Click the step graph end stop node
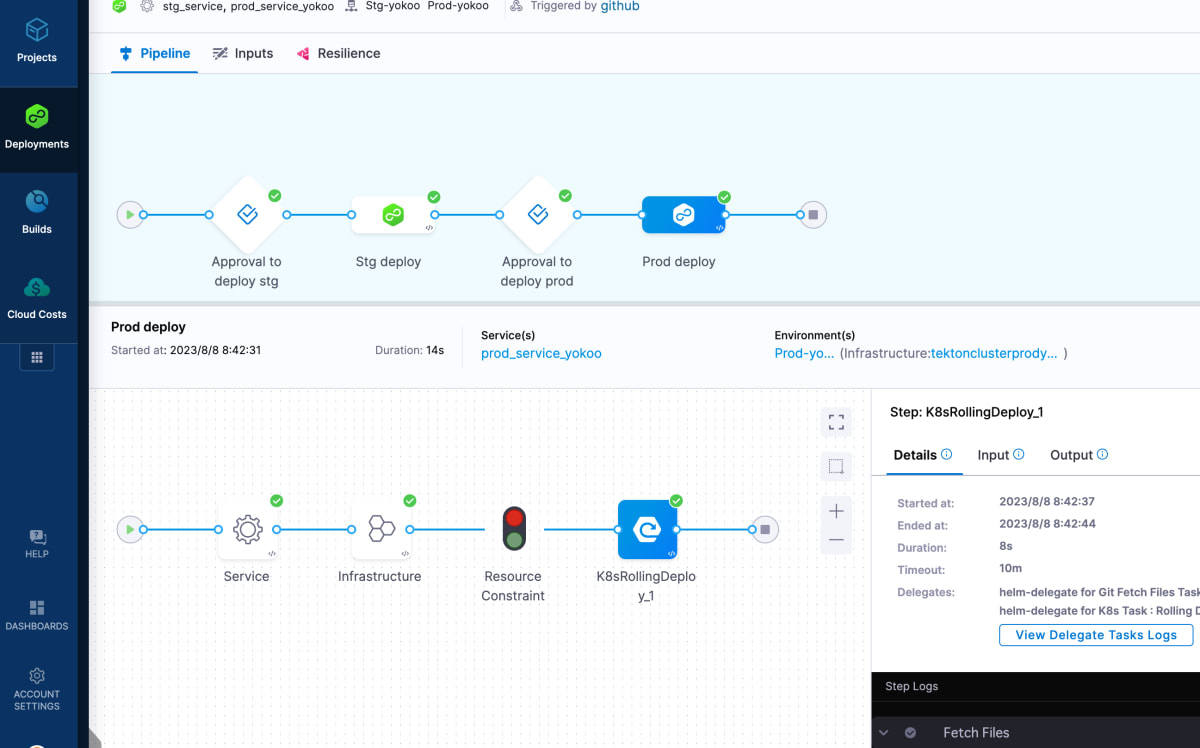 pos(765,529)
